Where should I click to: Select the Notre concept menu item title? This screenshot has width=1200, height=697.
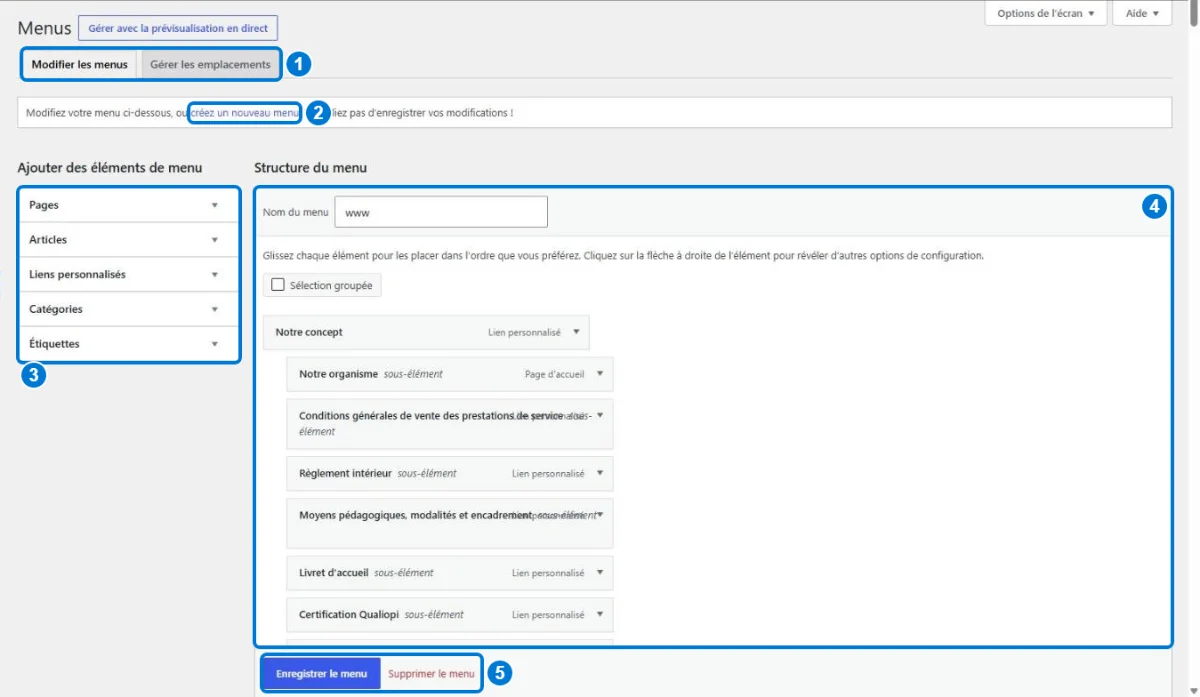tap(309, 332)
